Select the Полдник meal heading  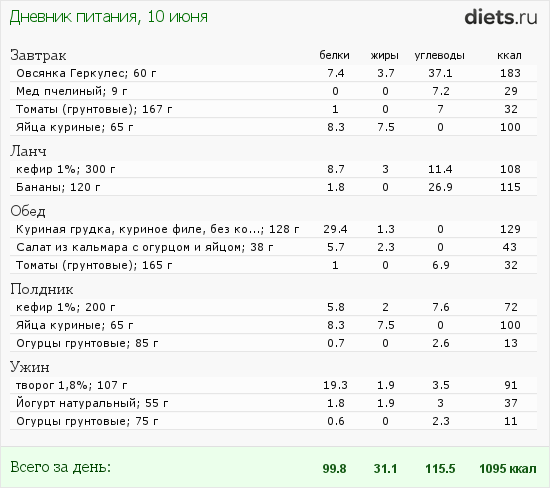click(x=41, y=289)
